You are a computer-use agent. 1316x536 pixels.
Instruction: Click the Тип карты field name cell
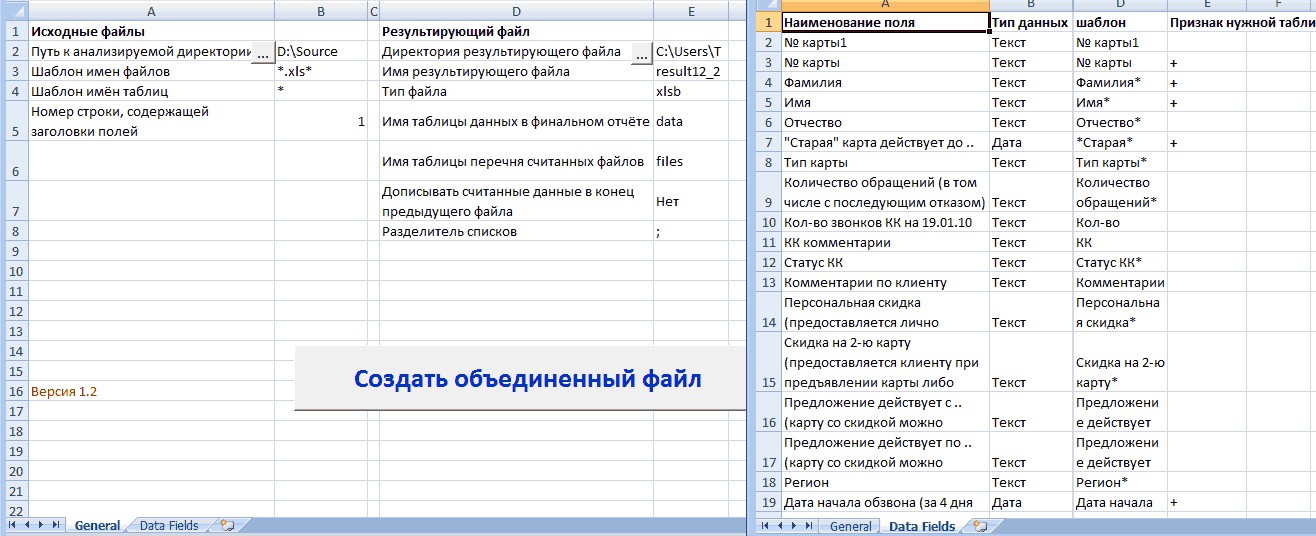[x=884, y=162]
